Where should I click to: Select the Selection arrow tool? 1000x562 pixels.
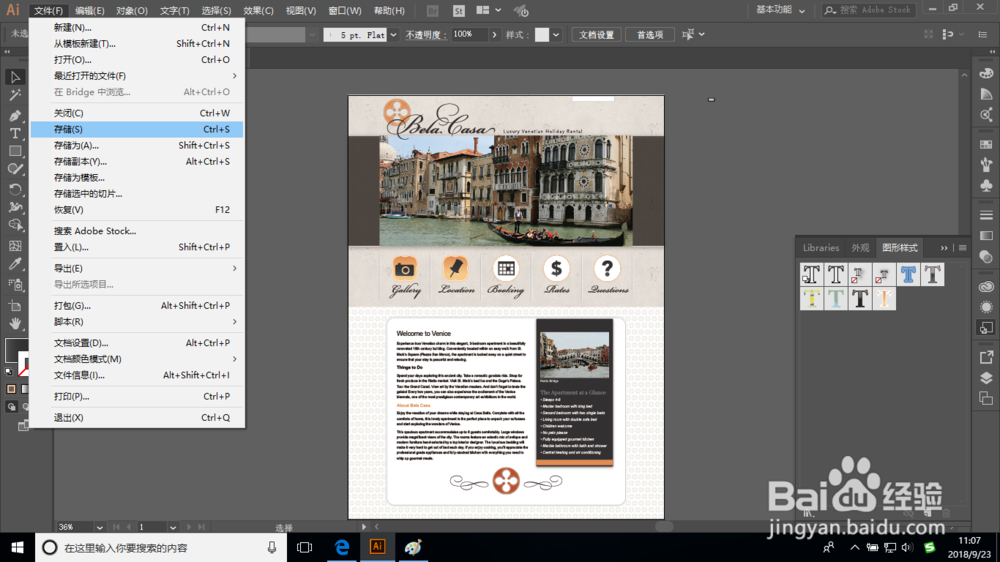coord(15,77)
